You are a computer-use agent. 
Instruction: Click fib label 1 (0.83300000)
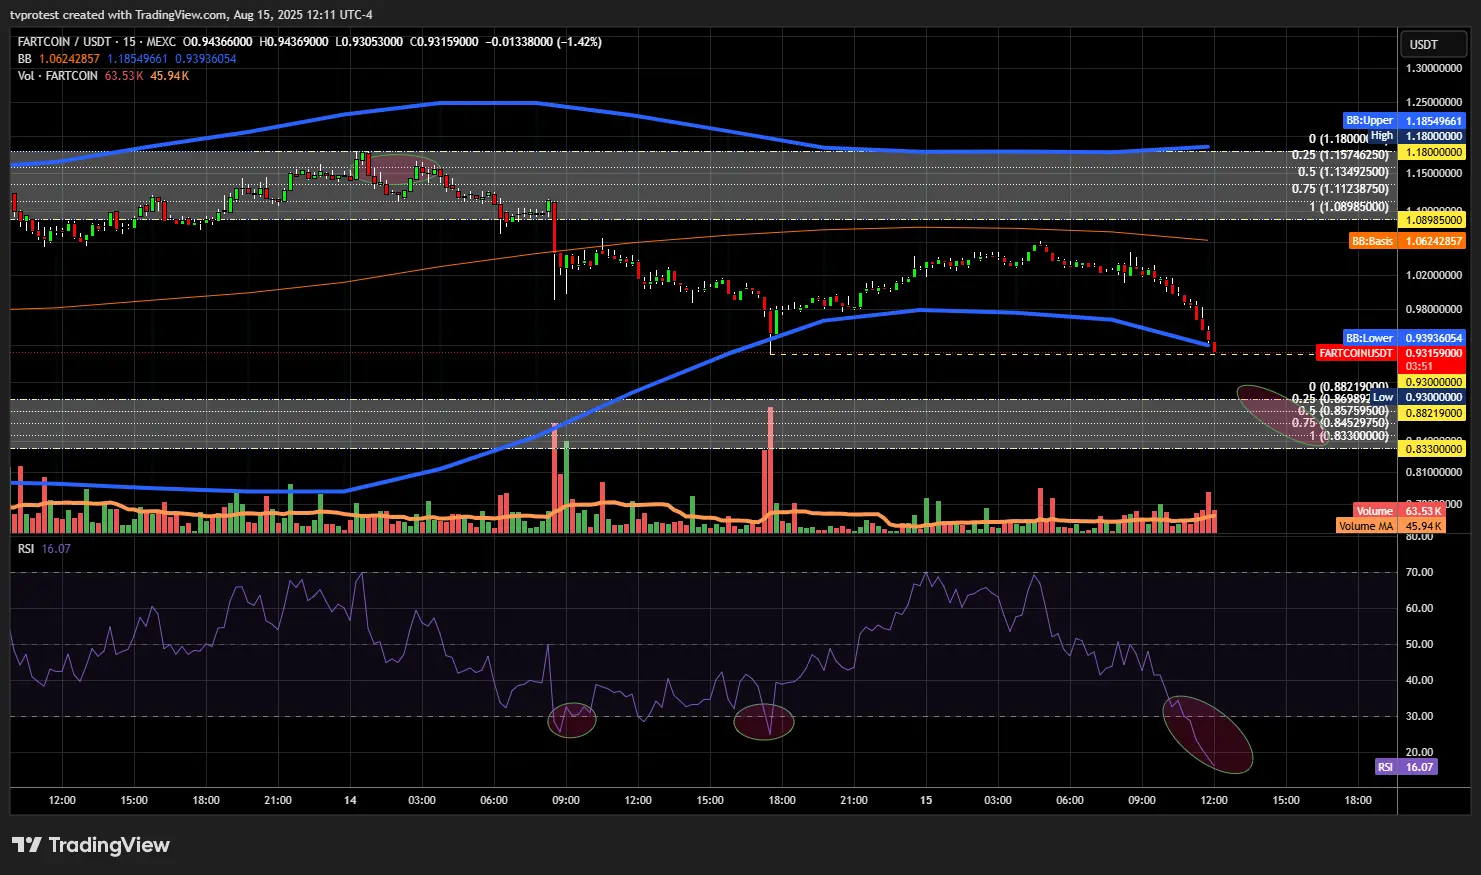click(1349, 436)
